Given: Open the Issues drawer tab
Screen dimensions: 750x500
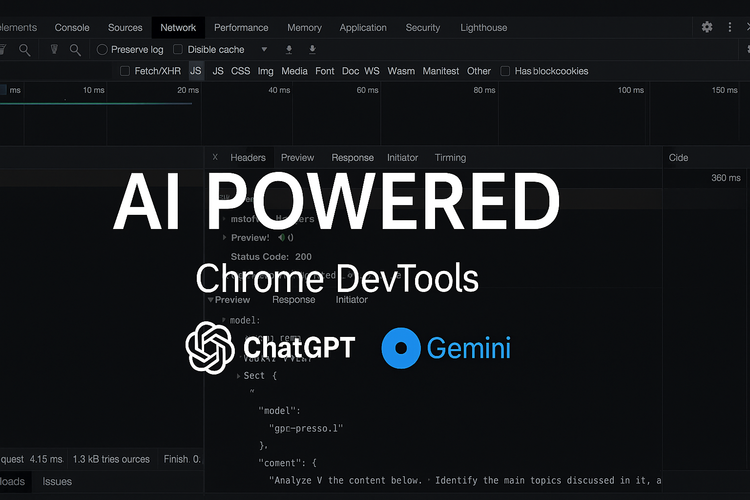Looking at the screenshot, I should pos(57,481).
